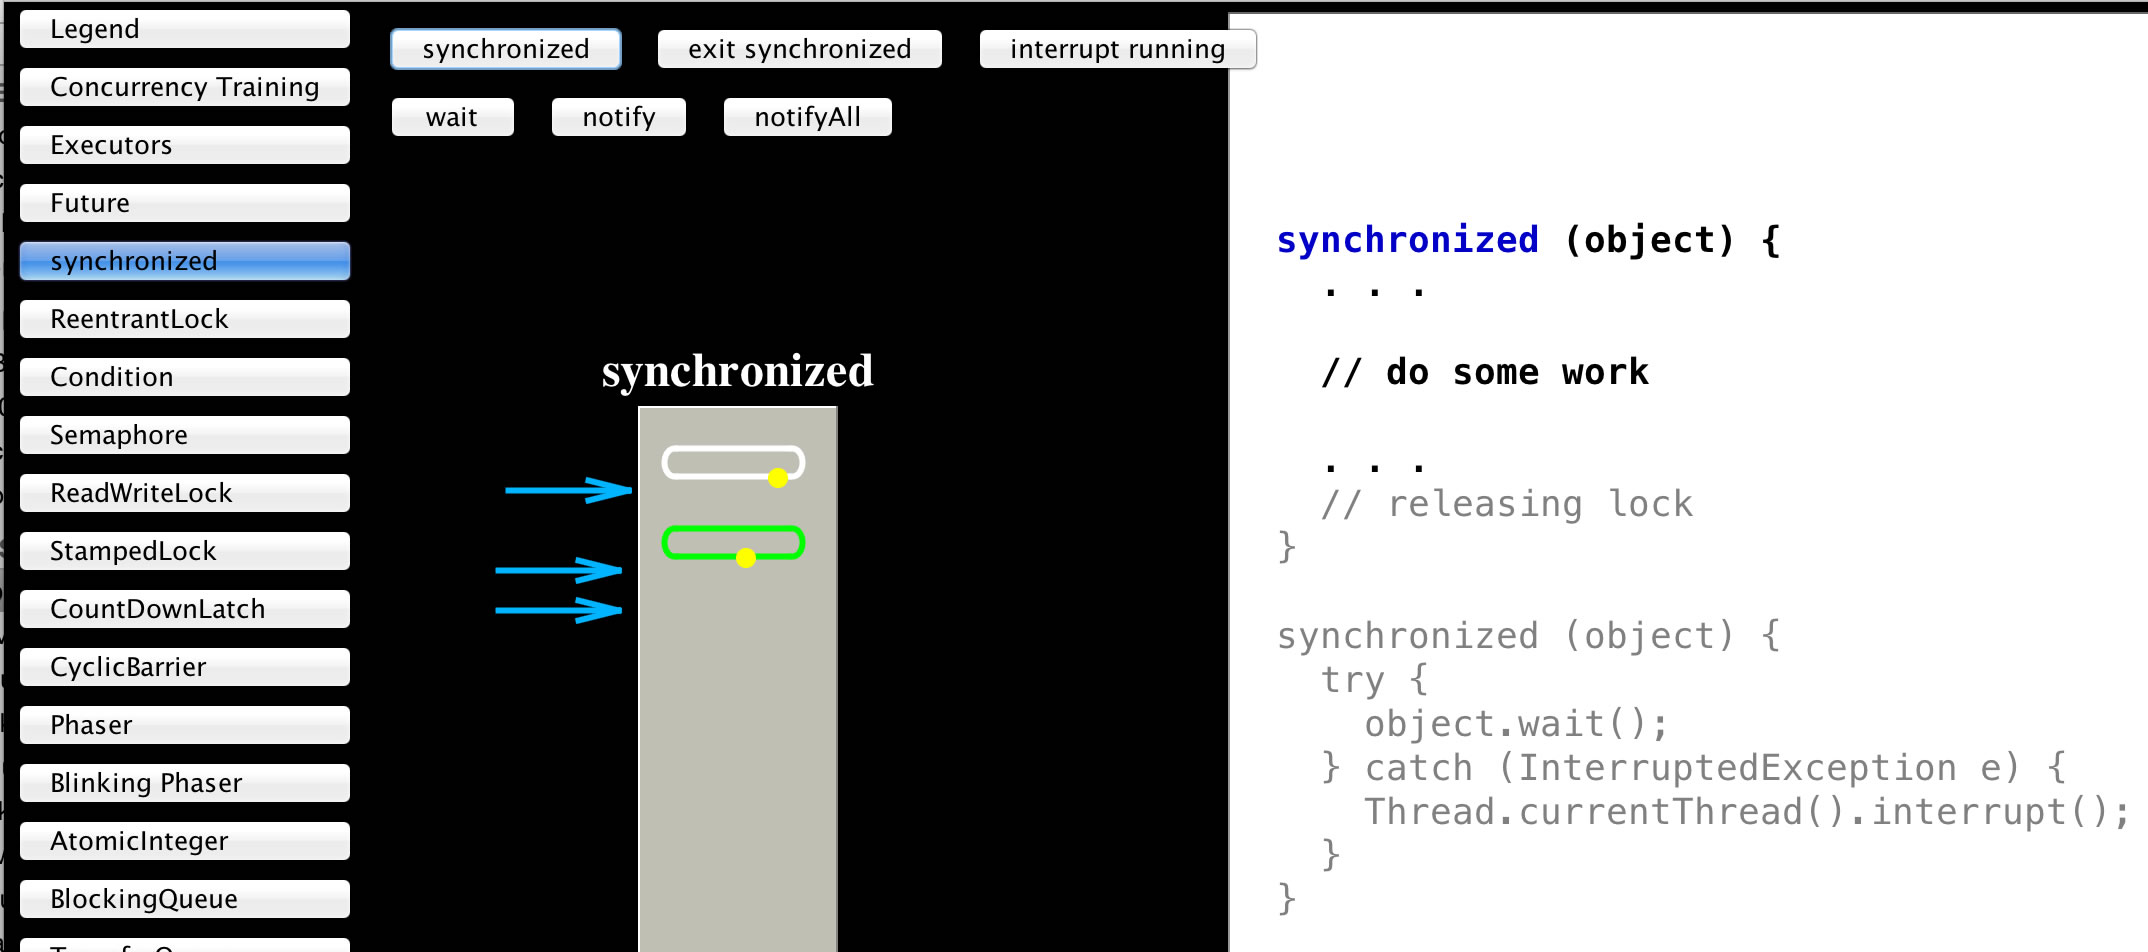
Task: Open the Blinking Phaser demo
Action: click(185, 783)
